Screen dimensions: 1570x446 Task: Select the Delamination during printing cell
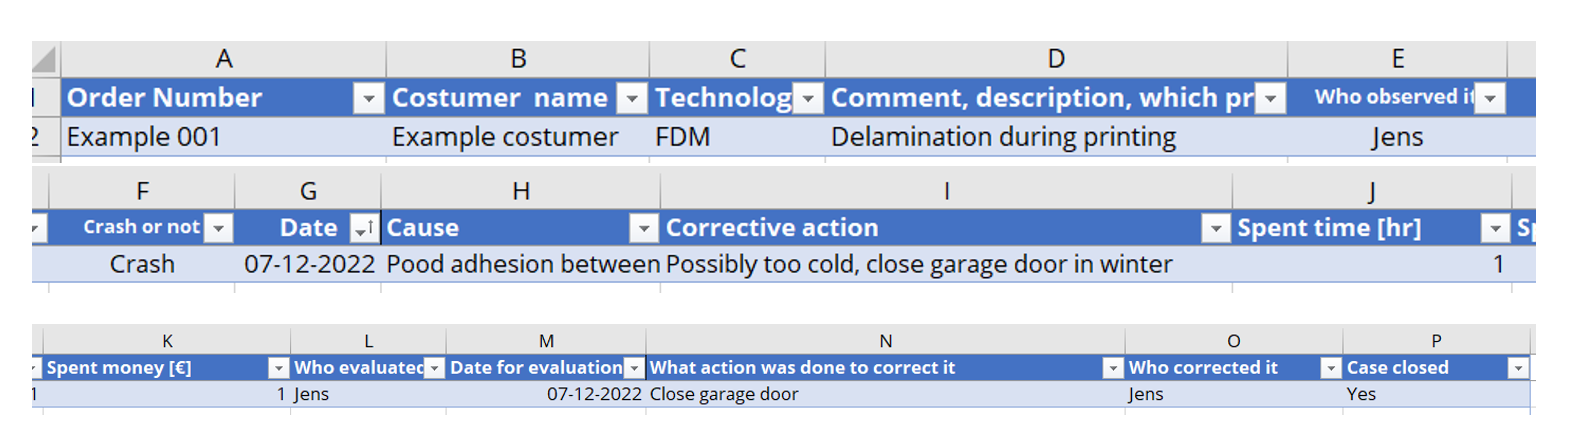(1056, 137)
